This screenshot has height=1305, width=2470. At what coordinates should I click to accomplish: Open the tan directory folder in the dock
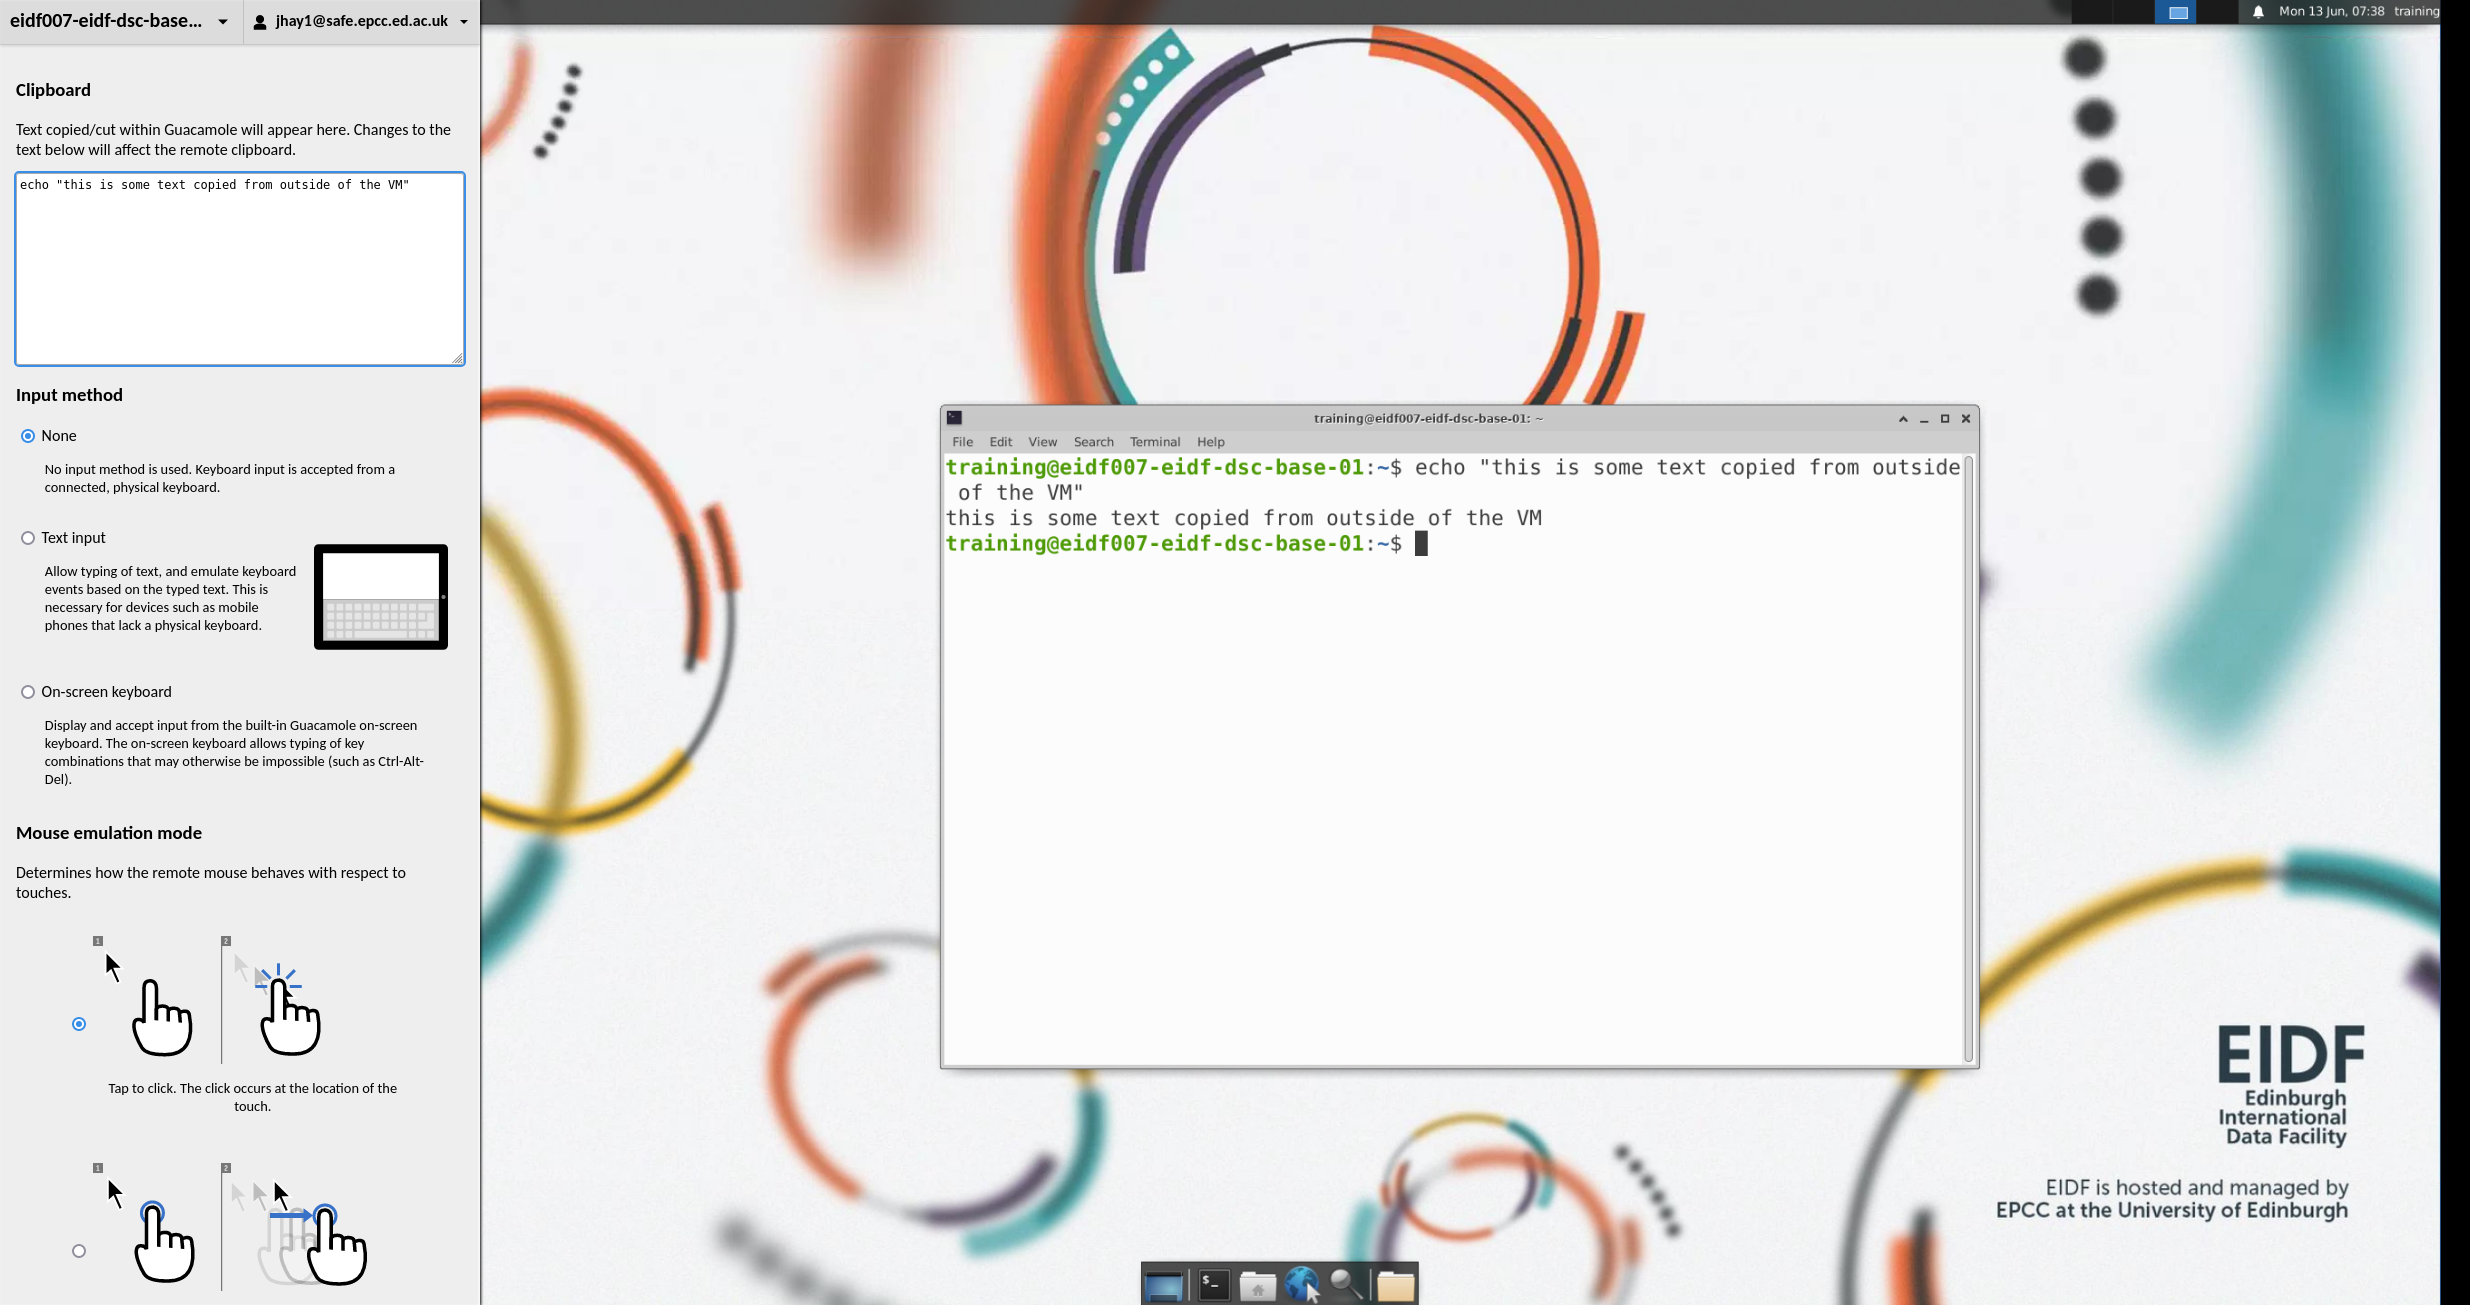[1395, 1285]
